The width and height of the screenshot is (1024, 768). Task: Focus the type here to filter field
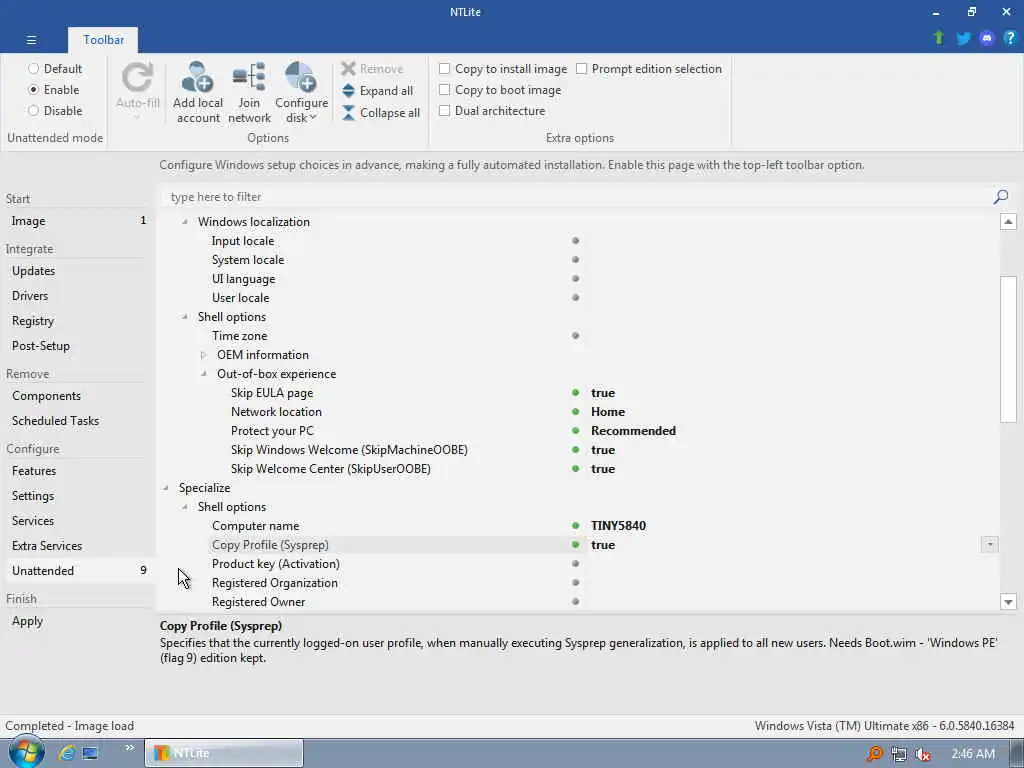pos(577,197)
